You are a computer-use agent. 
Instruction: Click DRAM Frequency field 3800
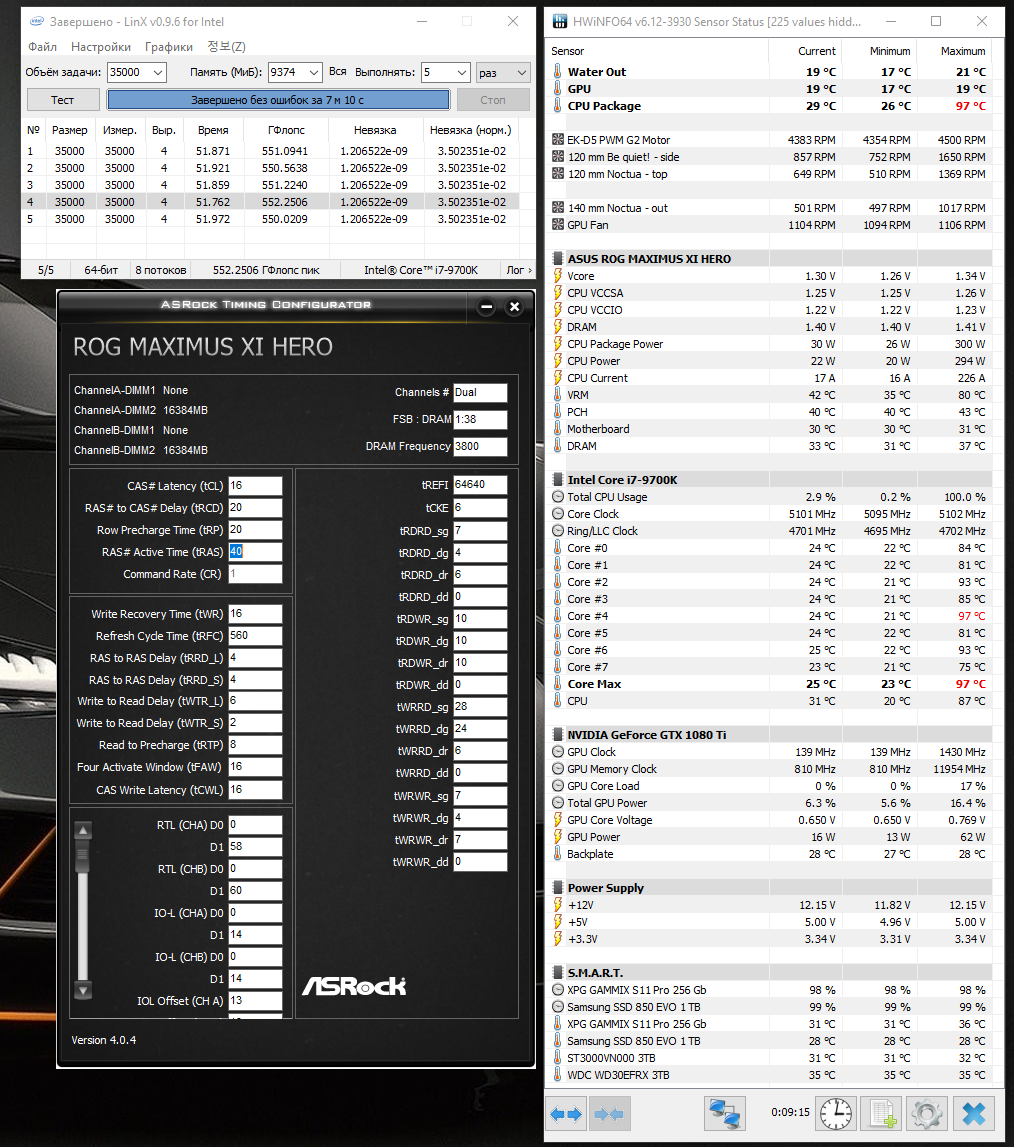click(480, 446)
